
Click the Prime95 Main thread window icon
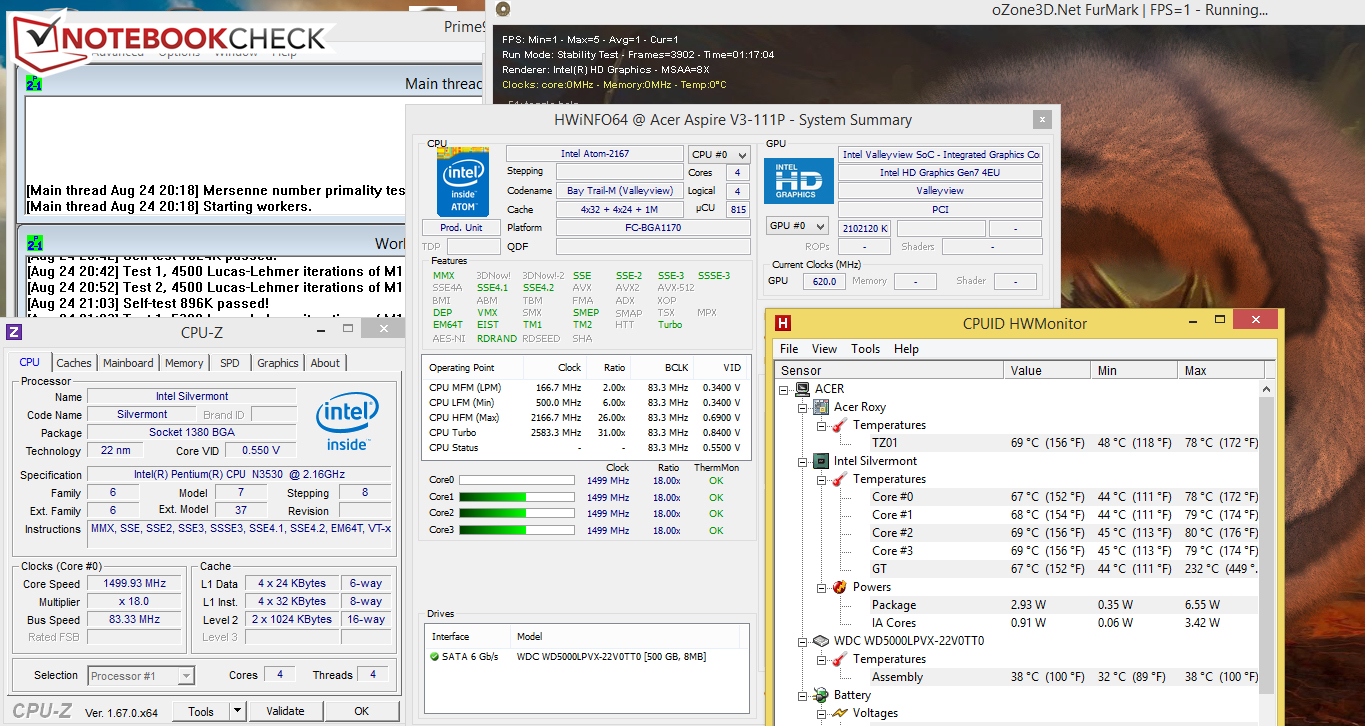point(34,84)
